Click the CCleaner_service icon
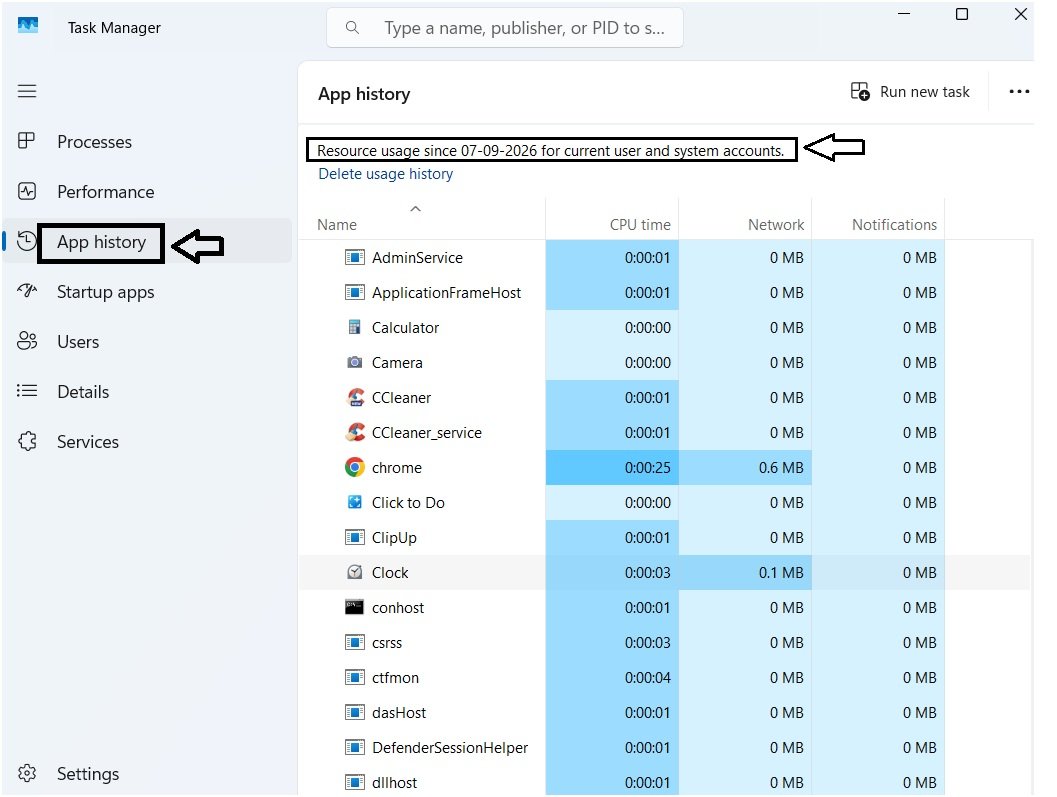The image size is (1057, 797). point(355,432)
